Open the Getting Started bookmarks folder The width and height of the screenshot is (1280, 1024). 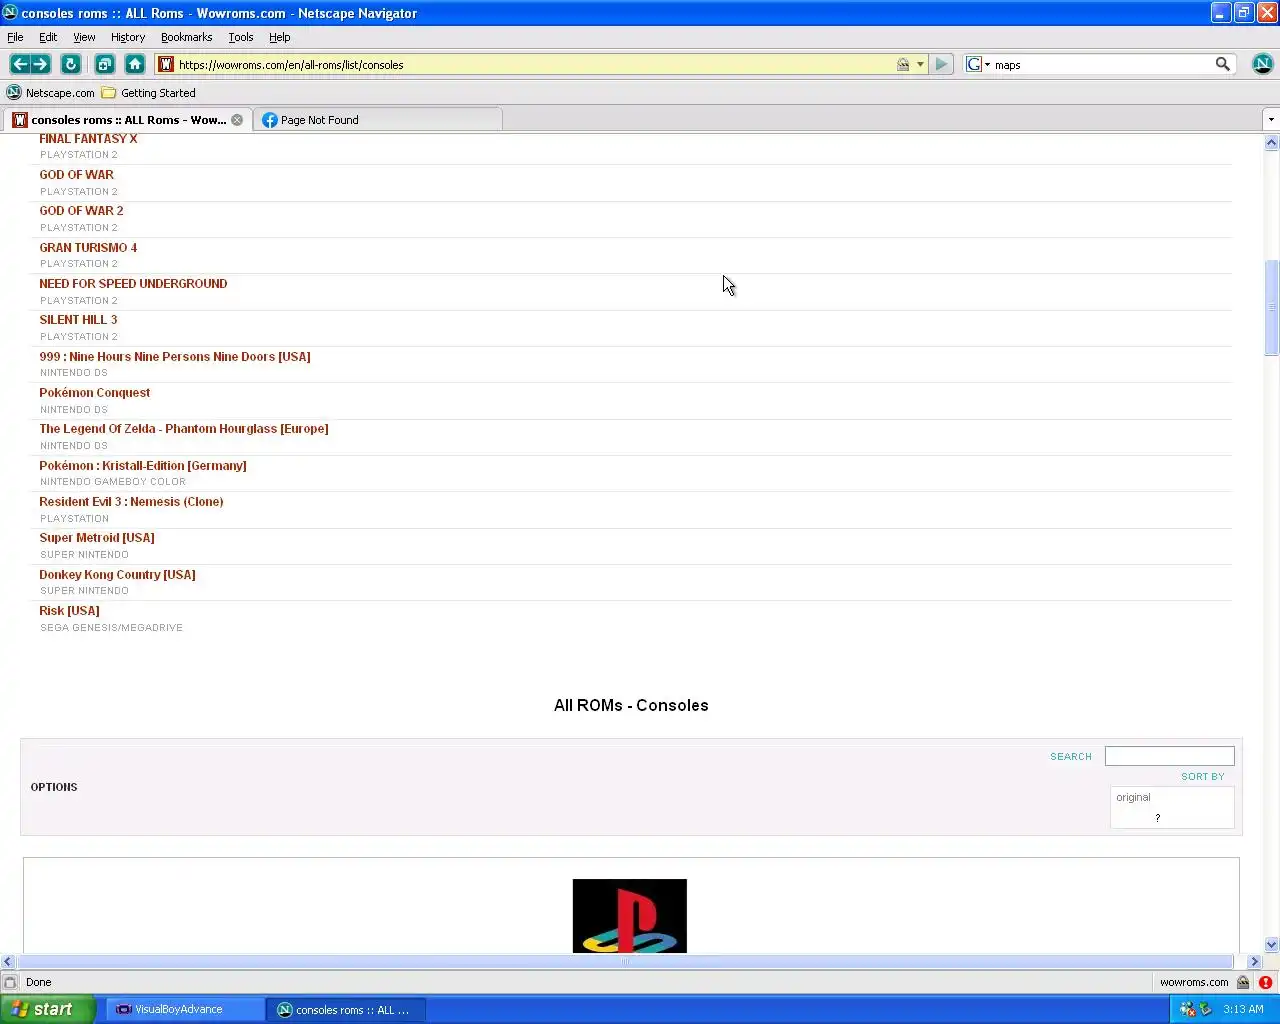pyautogui.click(x=149, y=93)
